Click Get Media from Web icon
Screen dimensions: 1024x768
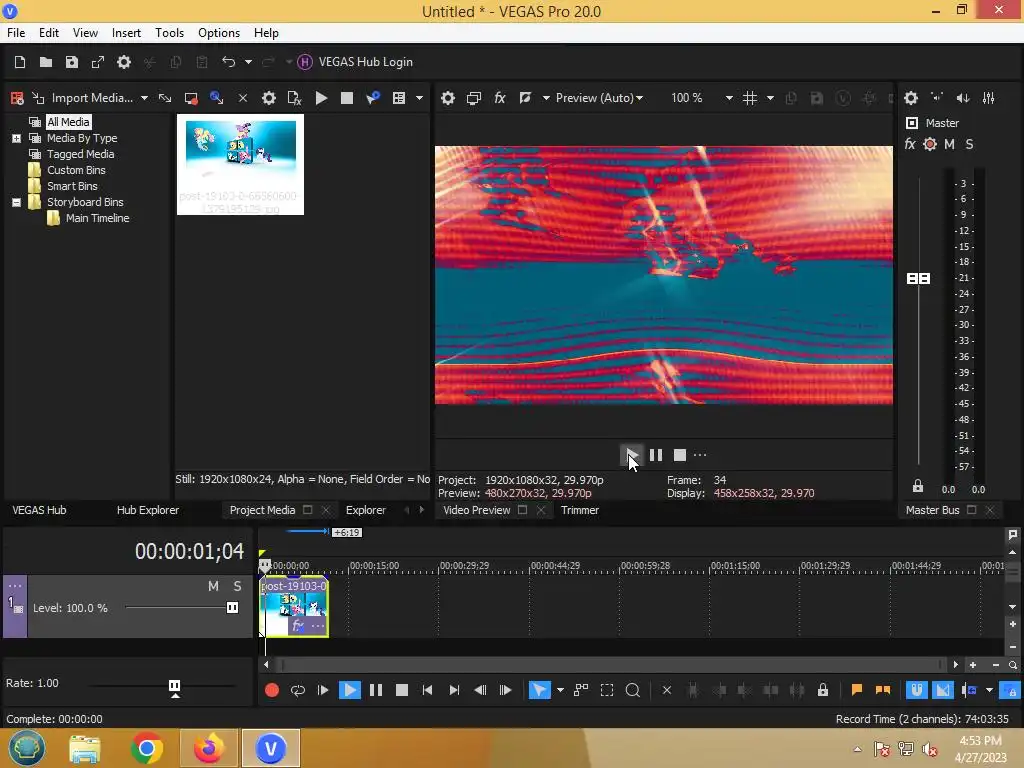[216, 98]
